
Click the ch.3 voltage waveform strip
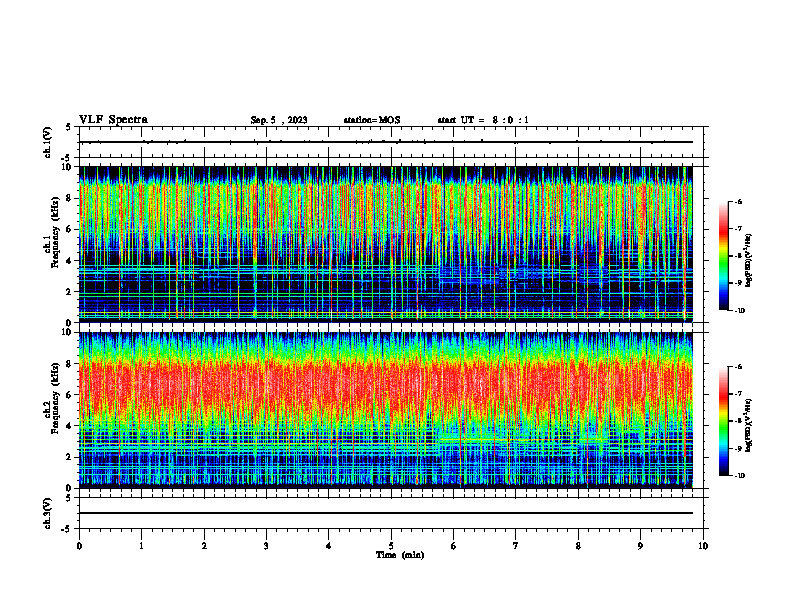tap(391, 513)
